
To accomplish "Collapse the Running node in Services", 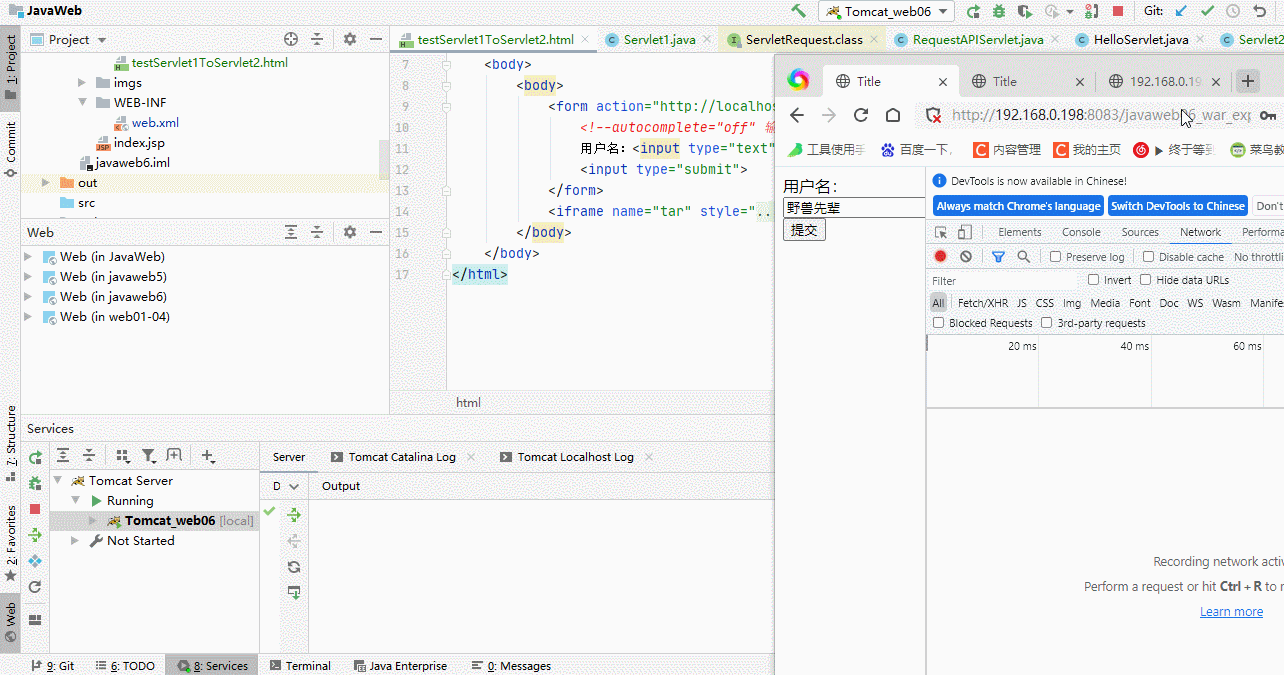I will 76,501.
